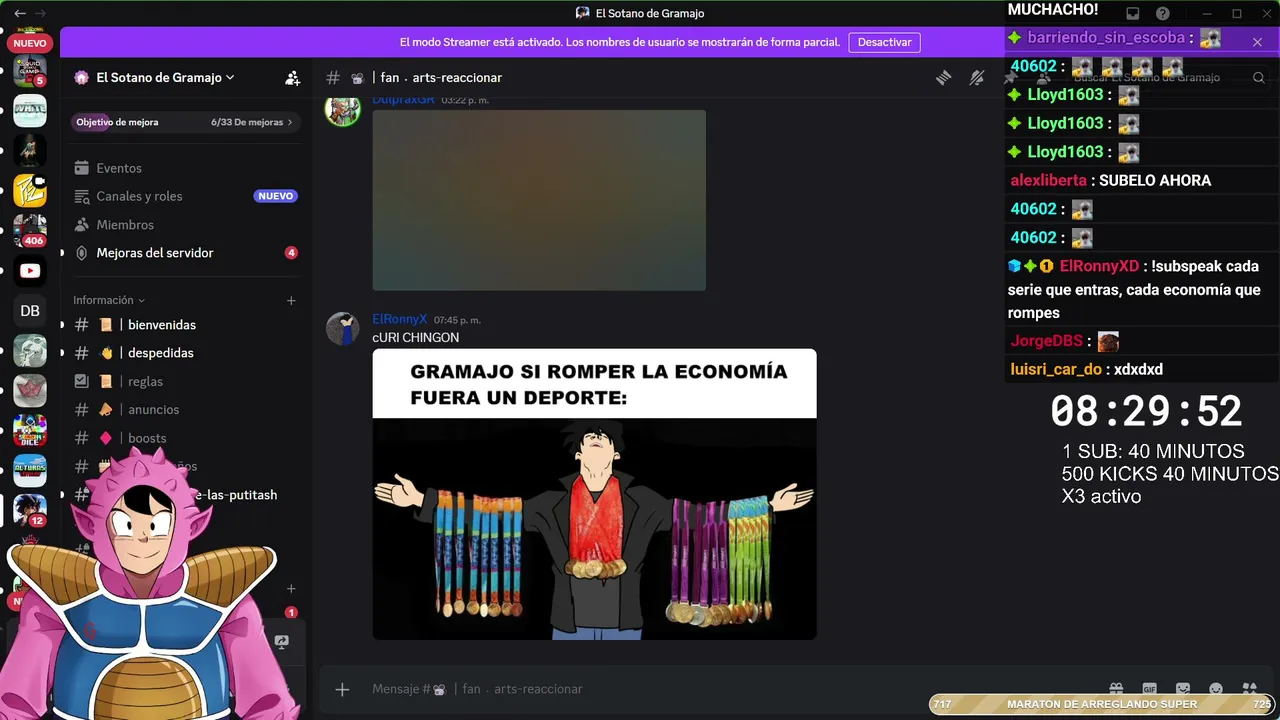Click the Desactivar button for Streamer mode
1280x720 pixels.
click(885, 42)
